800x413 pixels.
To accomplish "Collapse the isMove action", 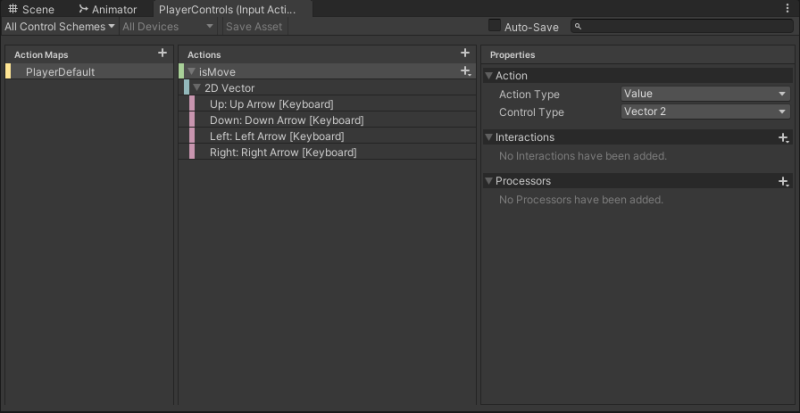I will [x=191, y=72].
